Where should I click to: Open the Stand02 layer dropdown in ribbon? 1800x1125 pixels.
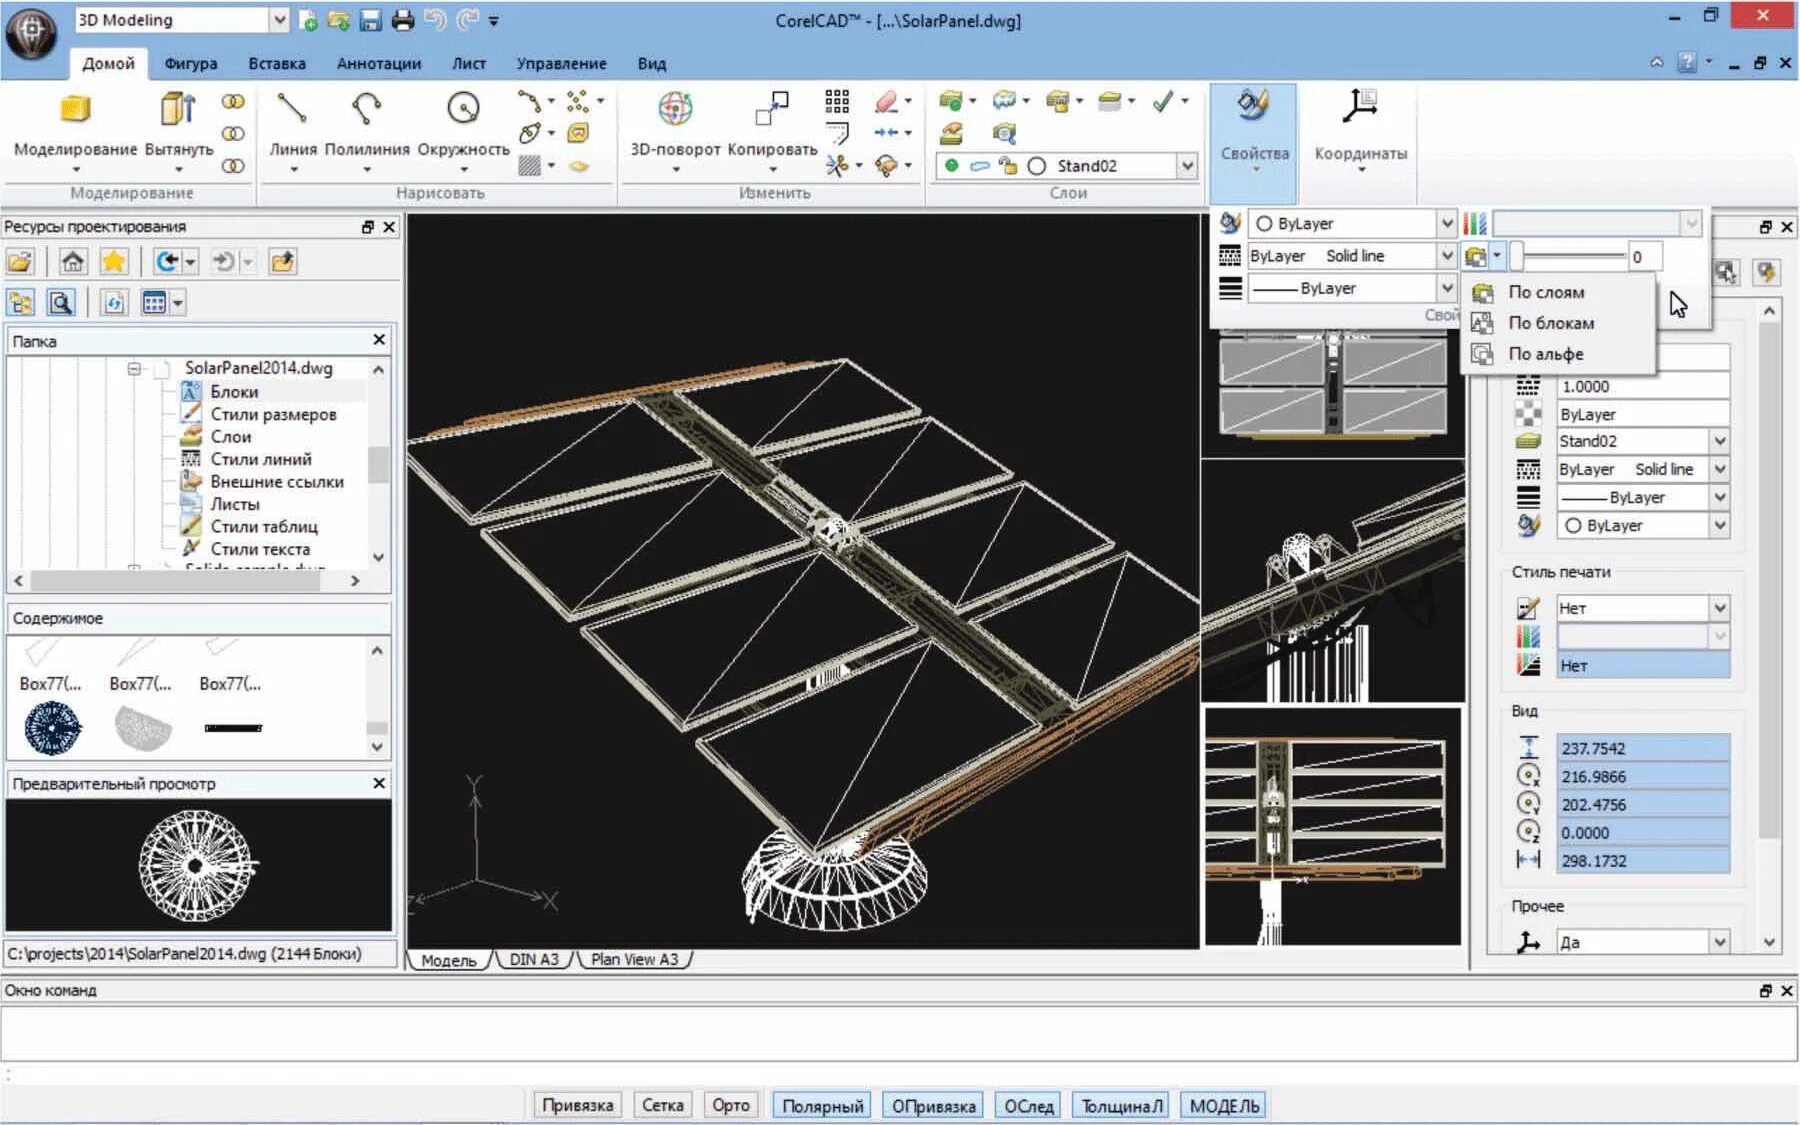1187,165
